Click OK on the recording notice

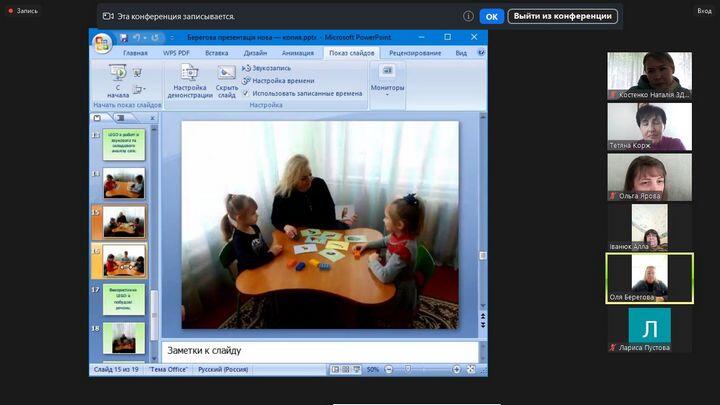click(x=491, y=17)
